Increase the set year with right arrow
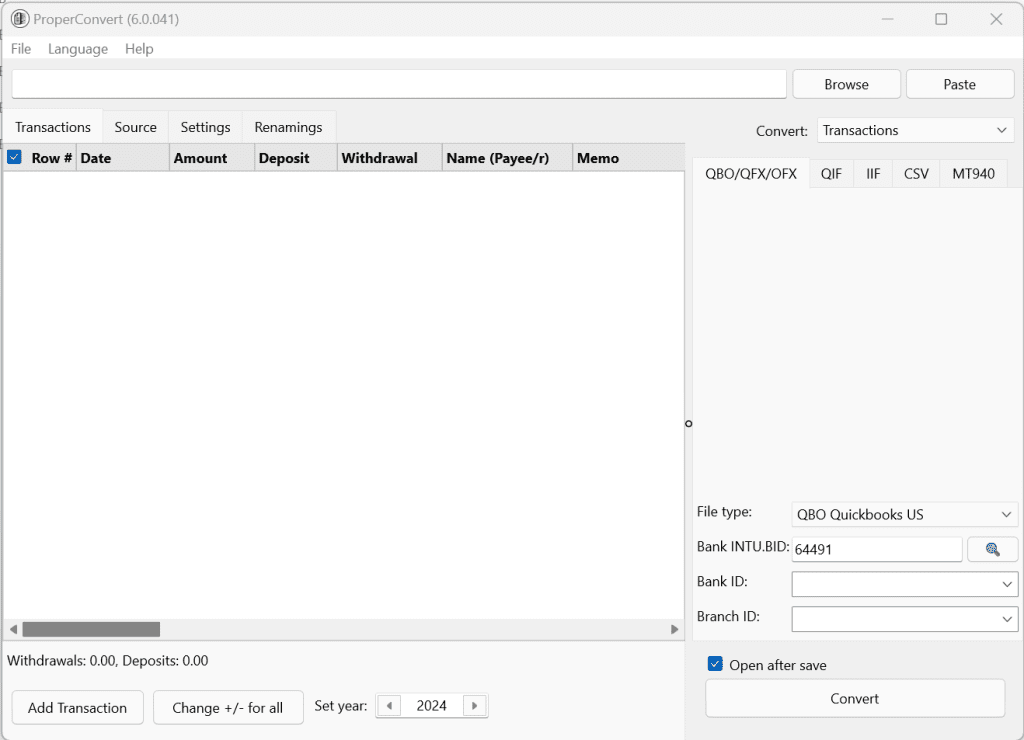Screen dimensions: 1024x740 click(474, 706)
